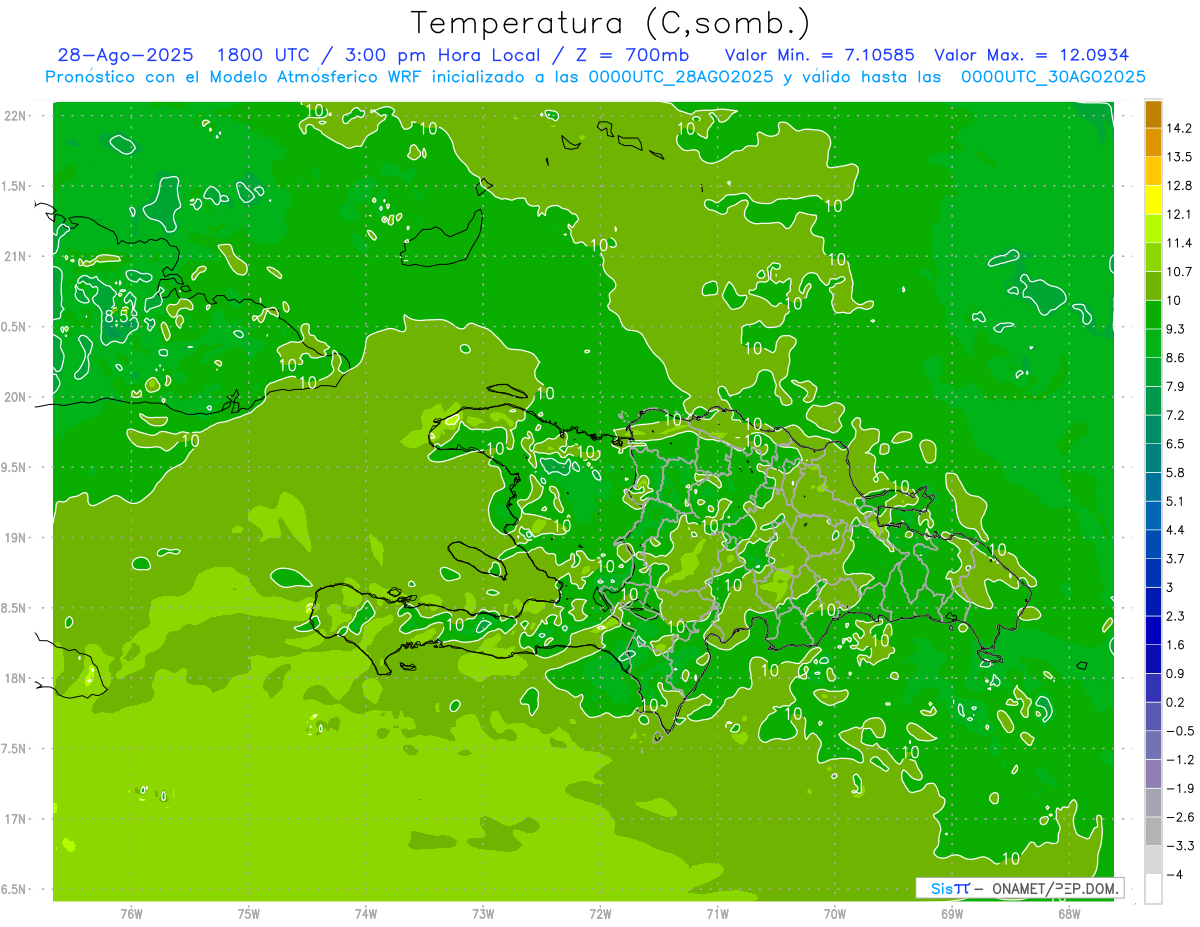Click the 7.2 label on the color scale
1200x927 pixels.
click(1178, 415)
